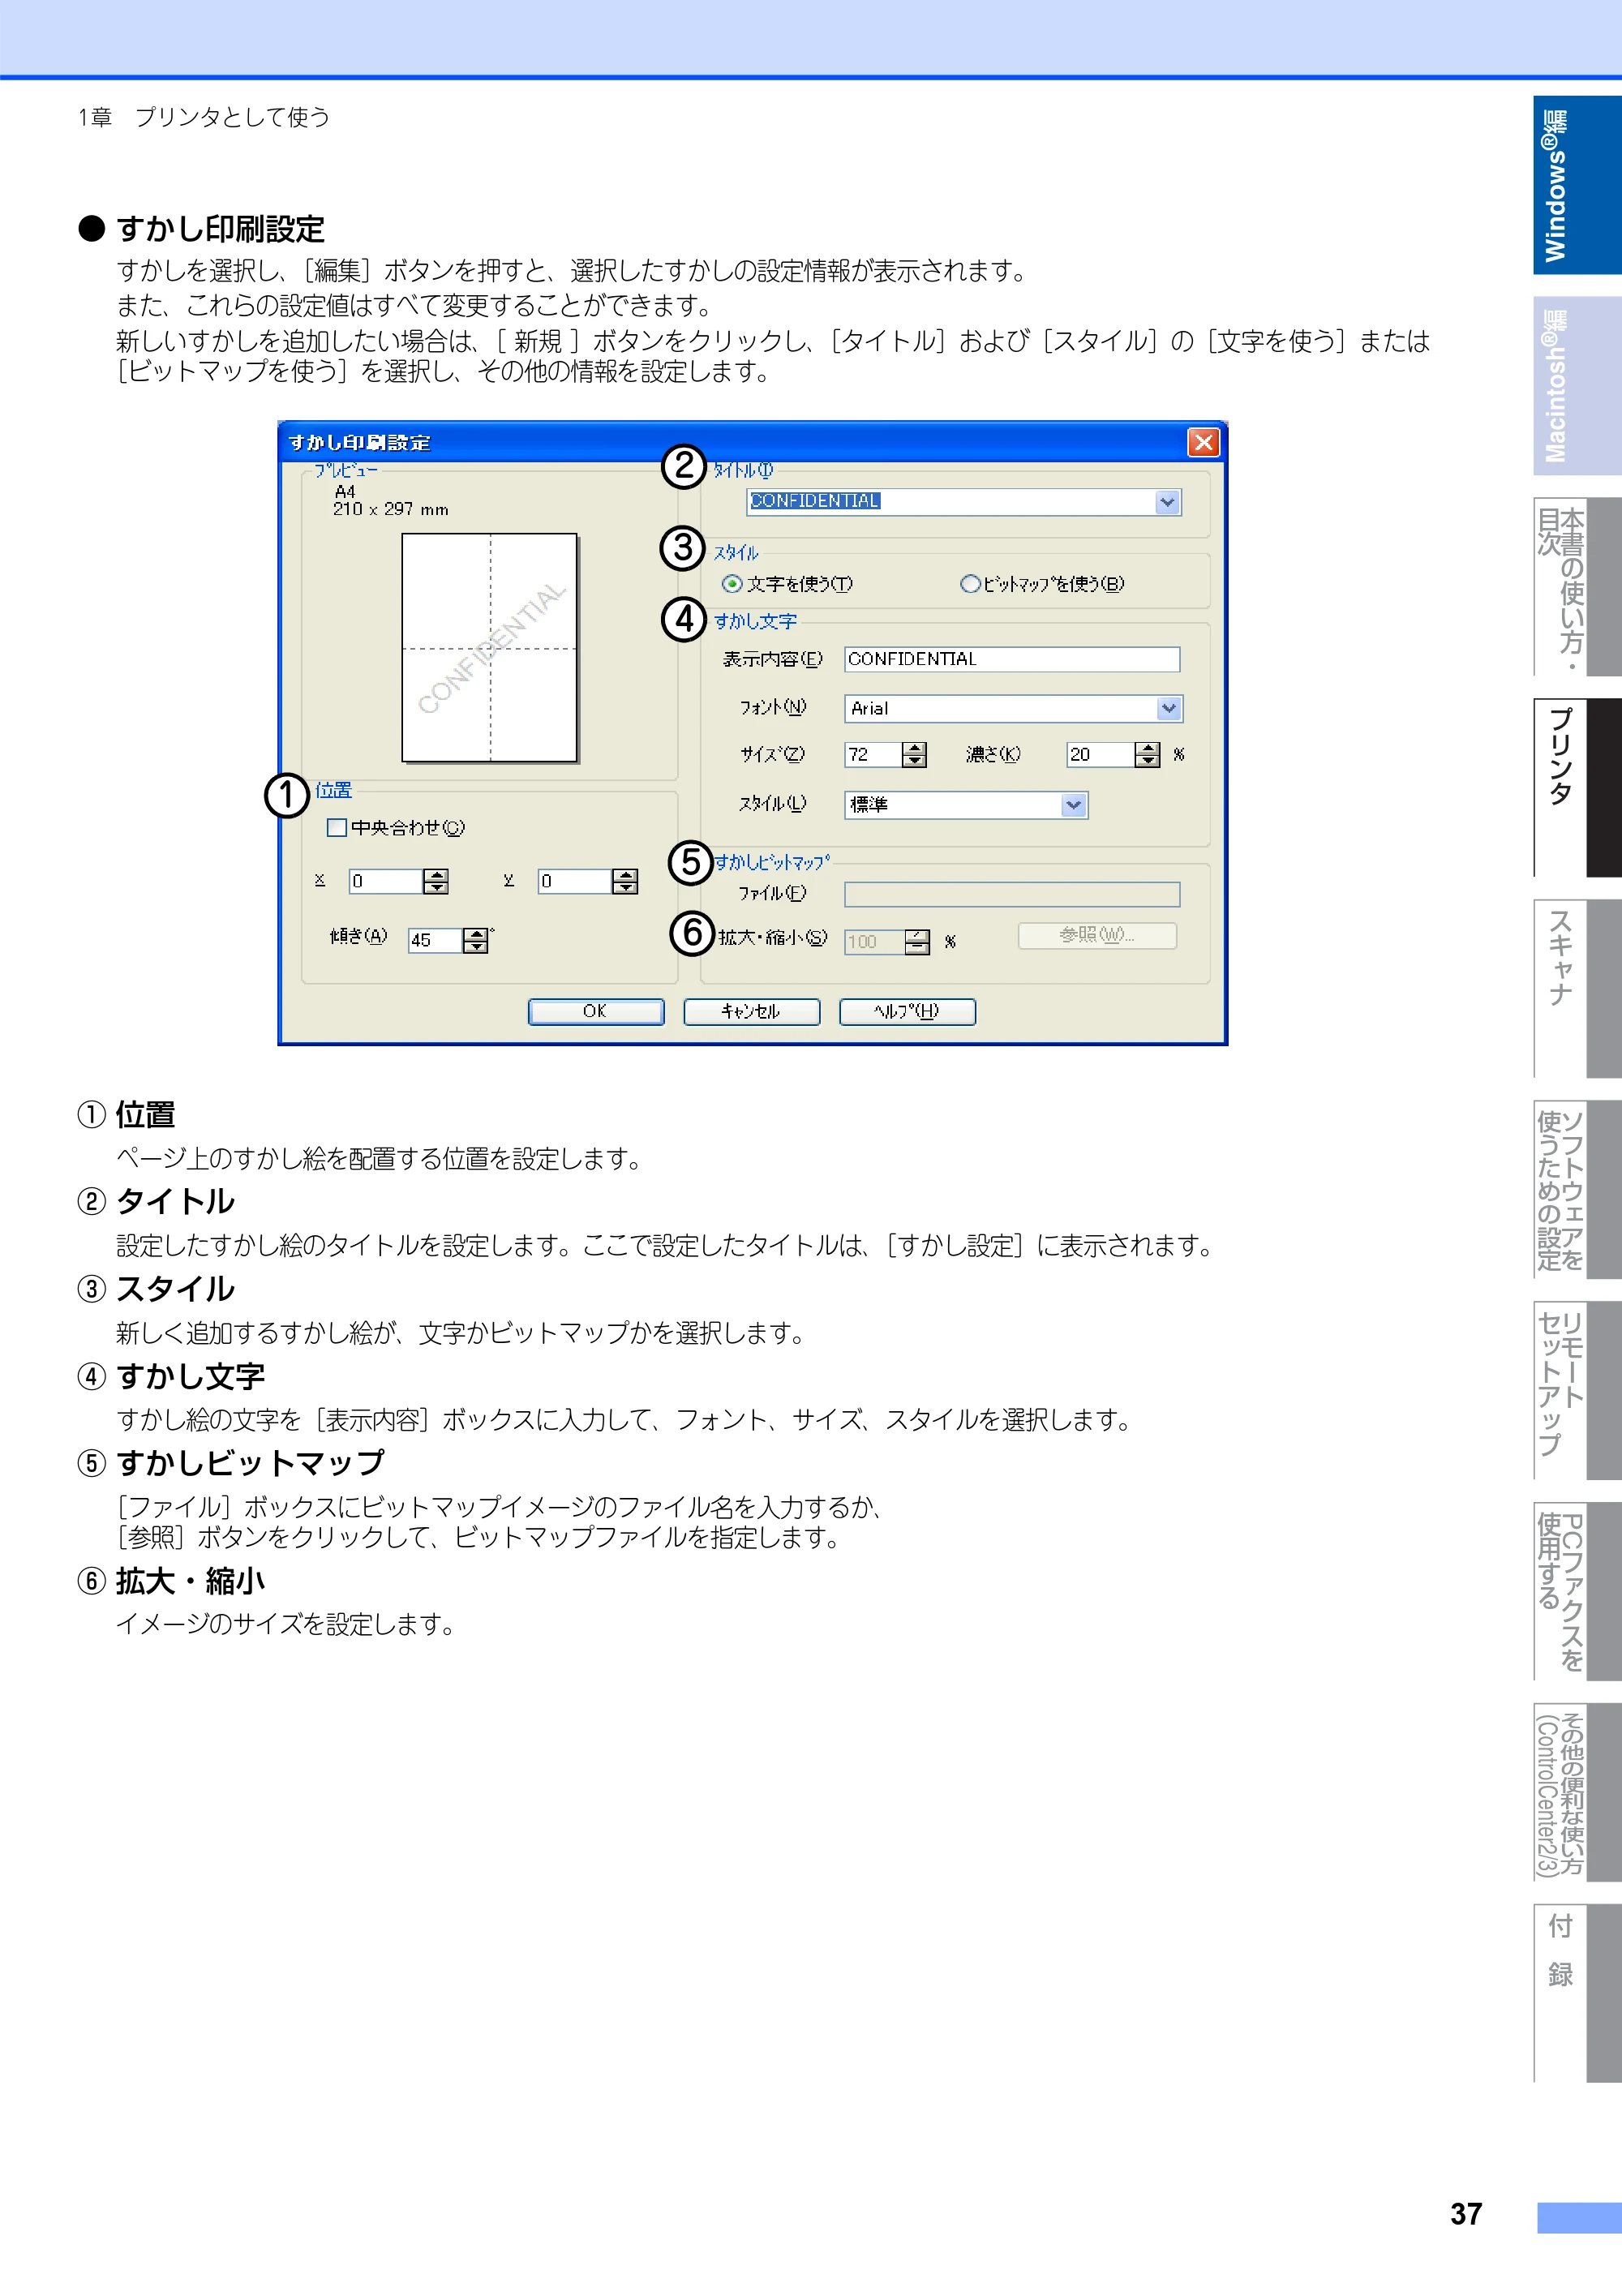Screen dimensions: 1622x2296
Task: Click the Y position field
Action: click(x=574, y=881)
